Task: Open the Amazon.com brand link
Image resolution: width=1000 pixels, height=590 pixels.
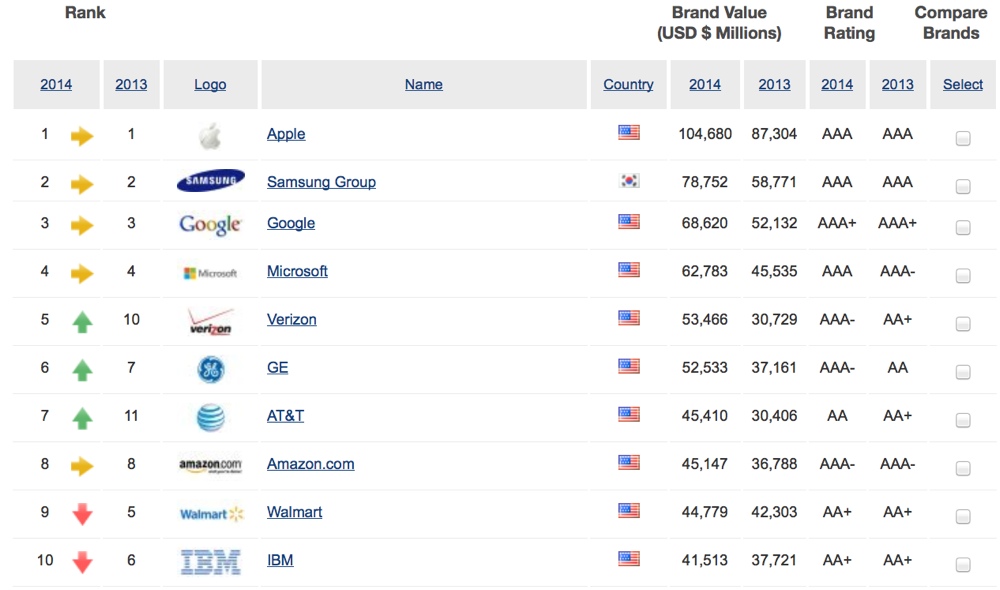Action: click(310, 464)
